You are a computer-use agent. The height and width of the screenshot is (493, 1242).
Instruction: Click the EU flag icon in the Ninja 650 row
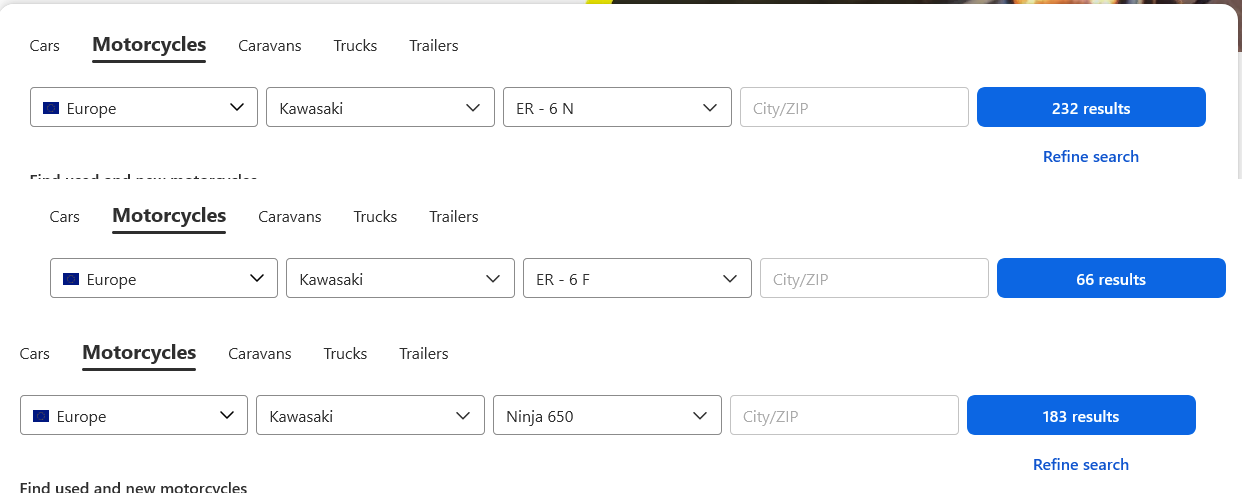click(41, 416)
